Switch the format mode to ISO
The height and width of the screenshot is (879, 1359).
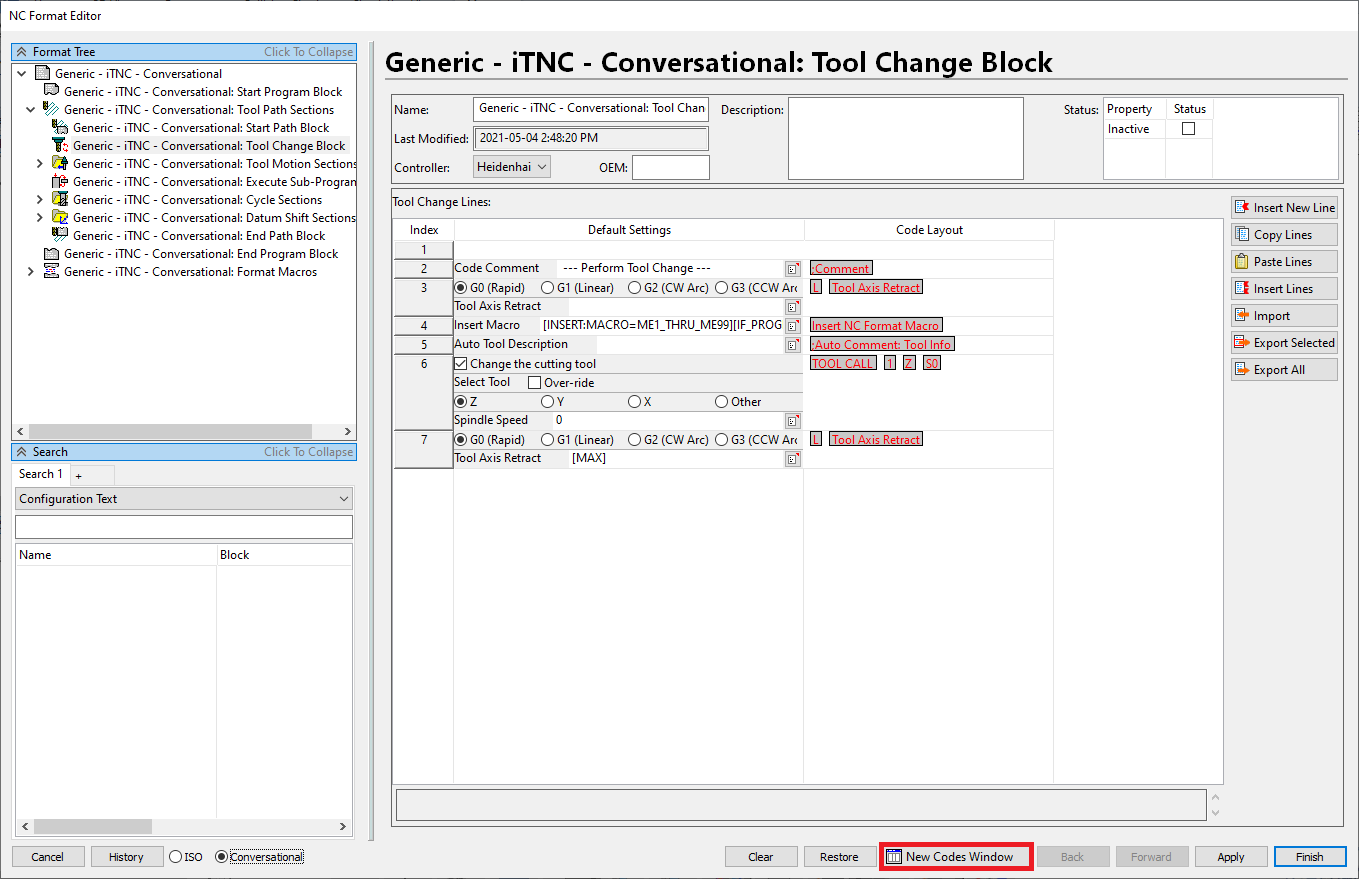click(x=176, y=857)
